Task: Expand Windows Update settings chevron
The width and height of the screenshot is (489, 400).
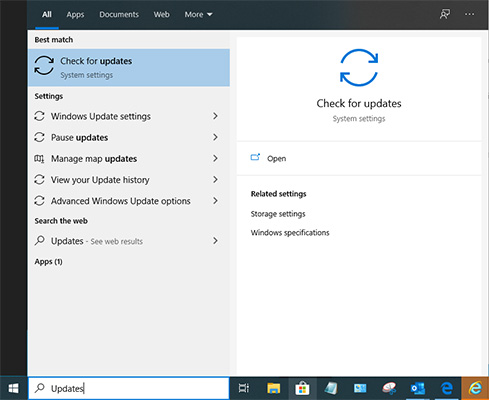Action: tap(215, 116)
